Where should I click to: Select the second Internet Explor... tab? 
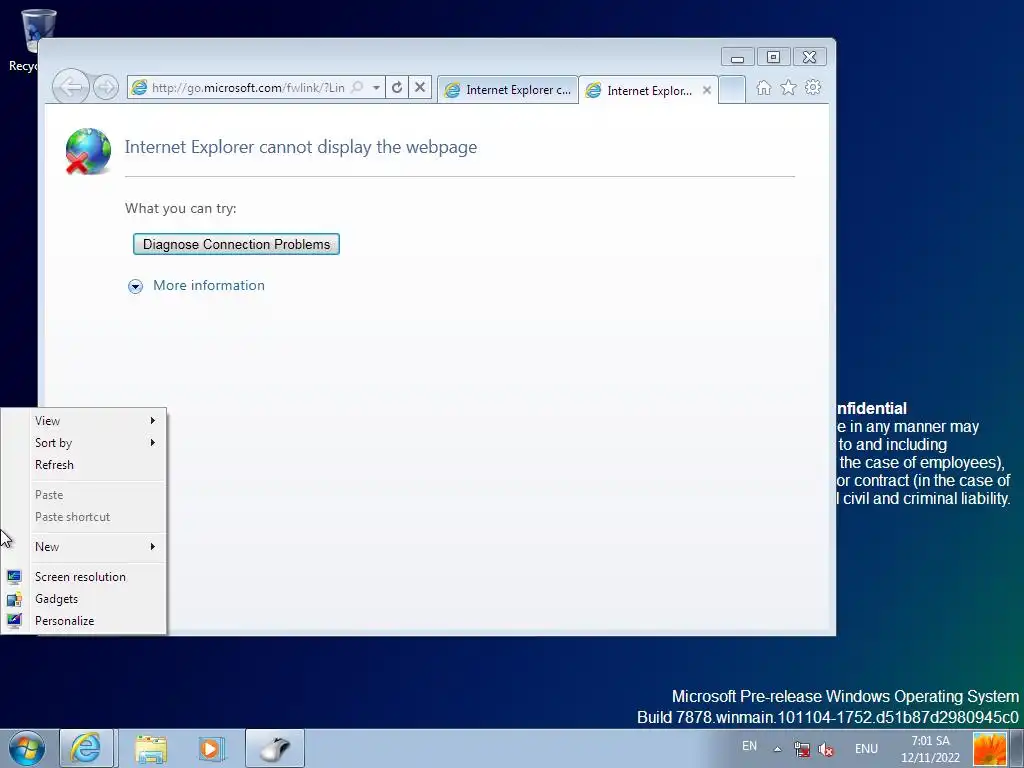pos(648,91)
